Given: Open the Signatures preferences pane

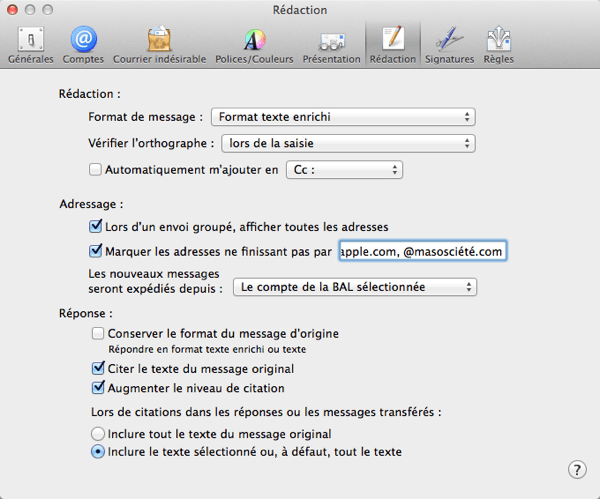Looking at the screenshot, I should [448, 45].
